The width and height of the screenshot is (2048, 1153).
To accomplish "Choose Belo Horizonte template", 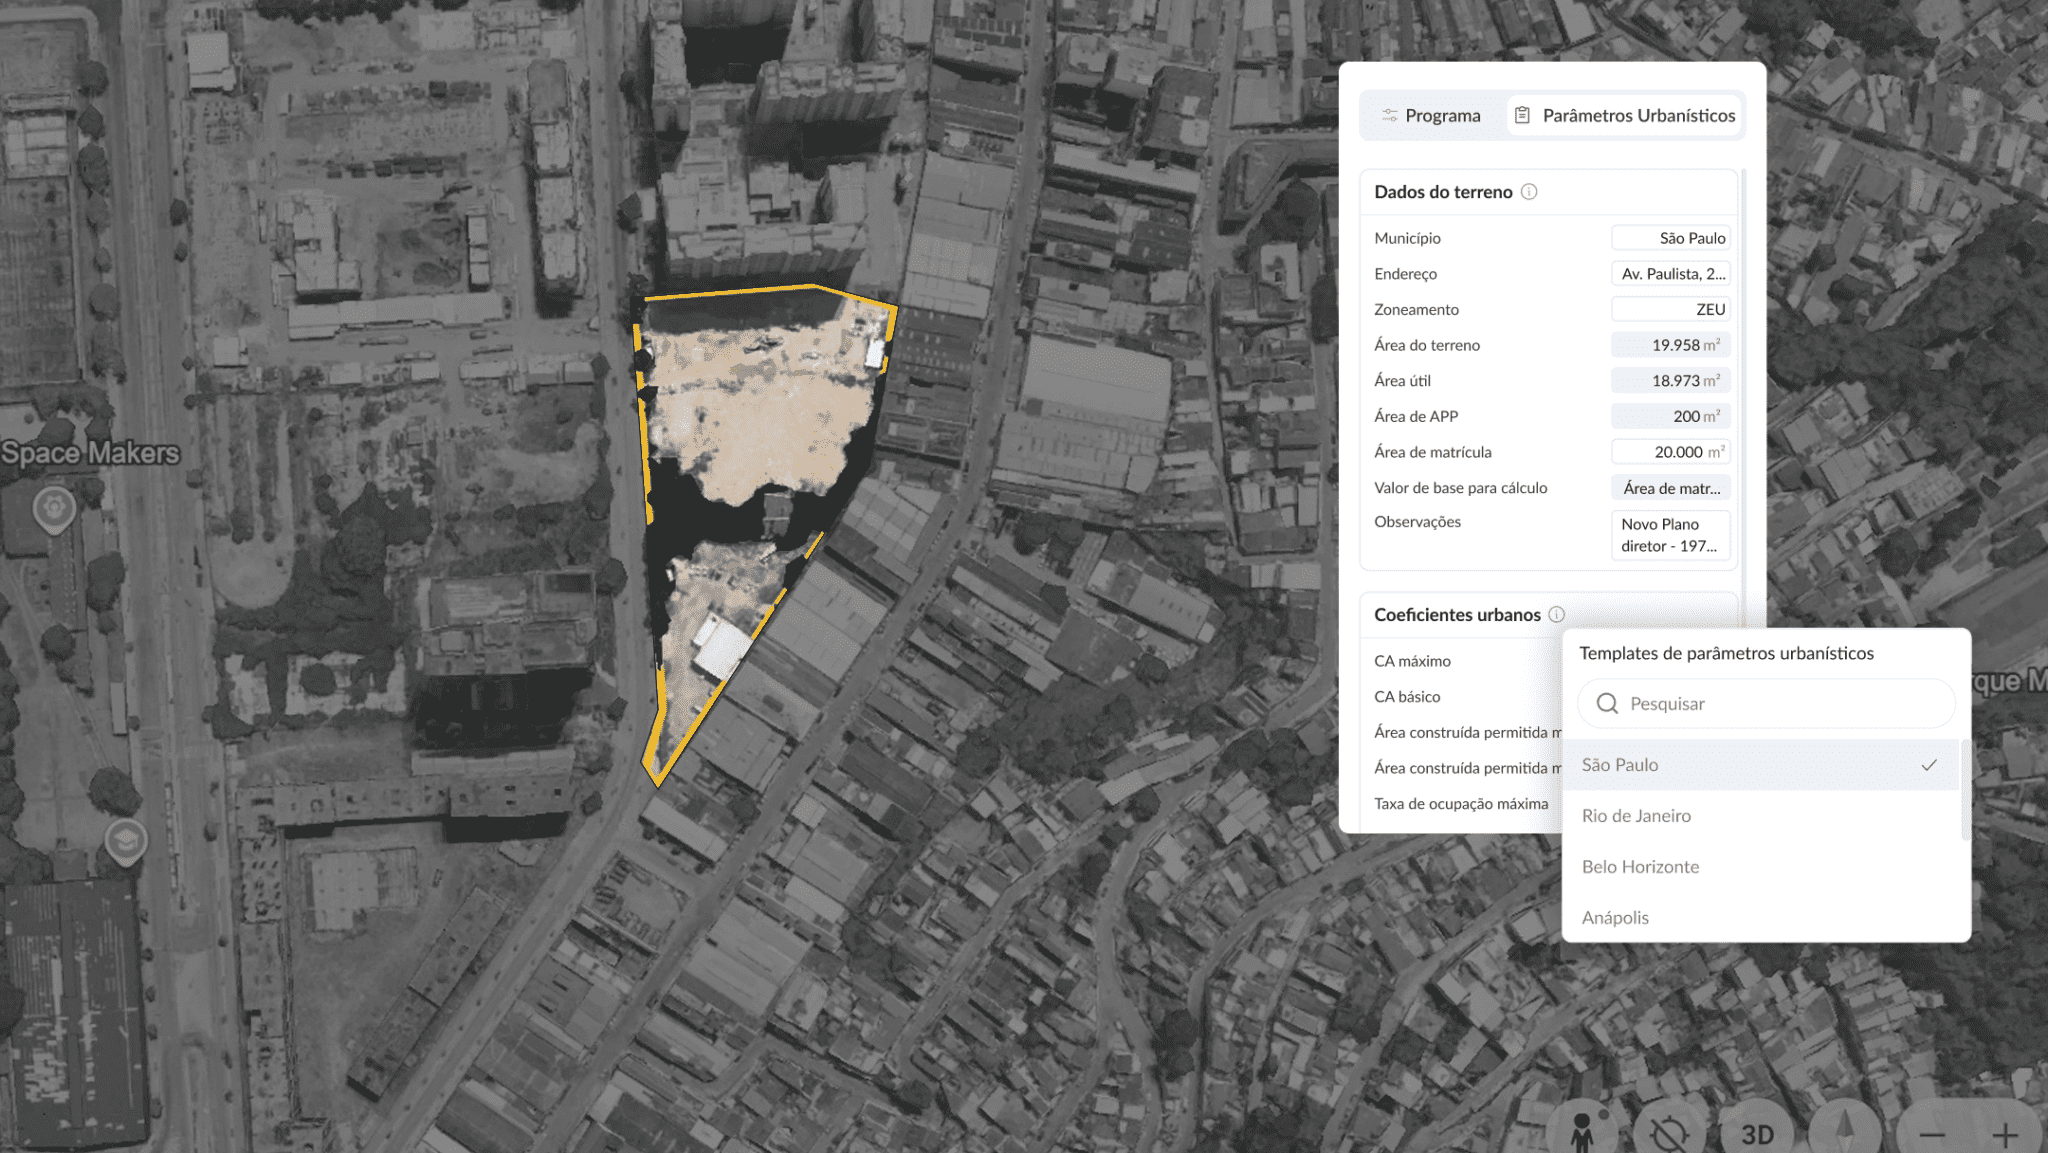I will tap(1760, 867).
